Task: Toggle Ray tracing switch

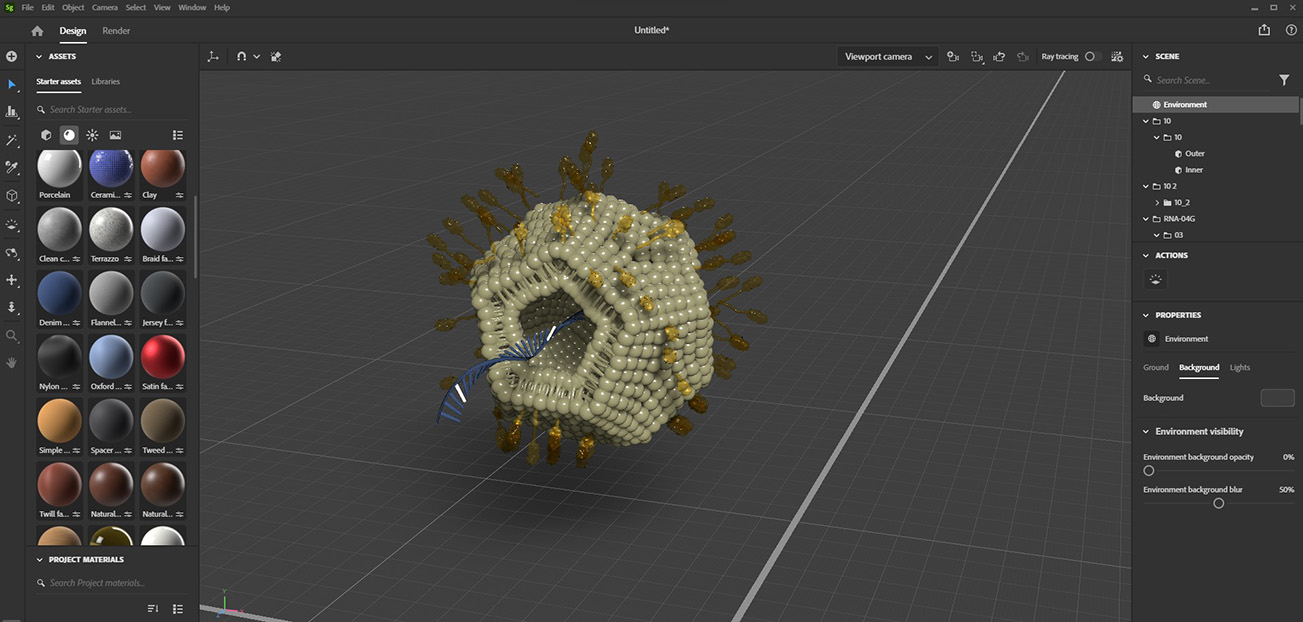Action: coord(1092,57)
